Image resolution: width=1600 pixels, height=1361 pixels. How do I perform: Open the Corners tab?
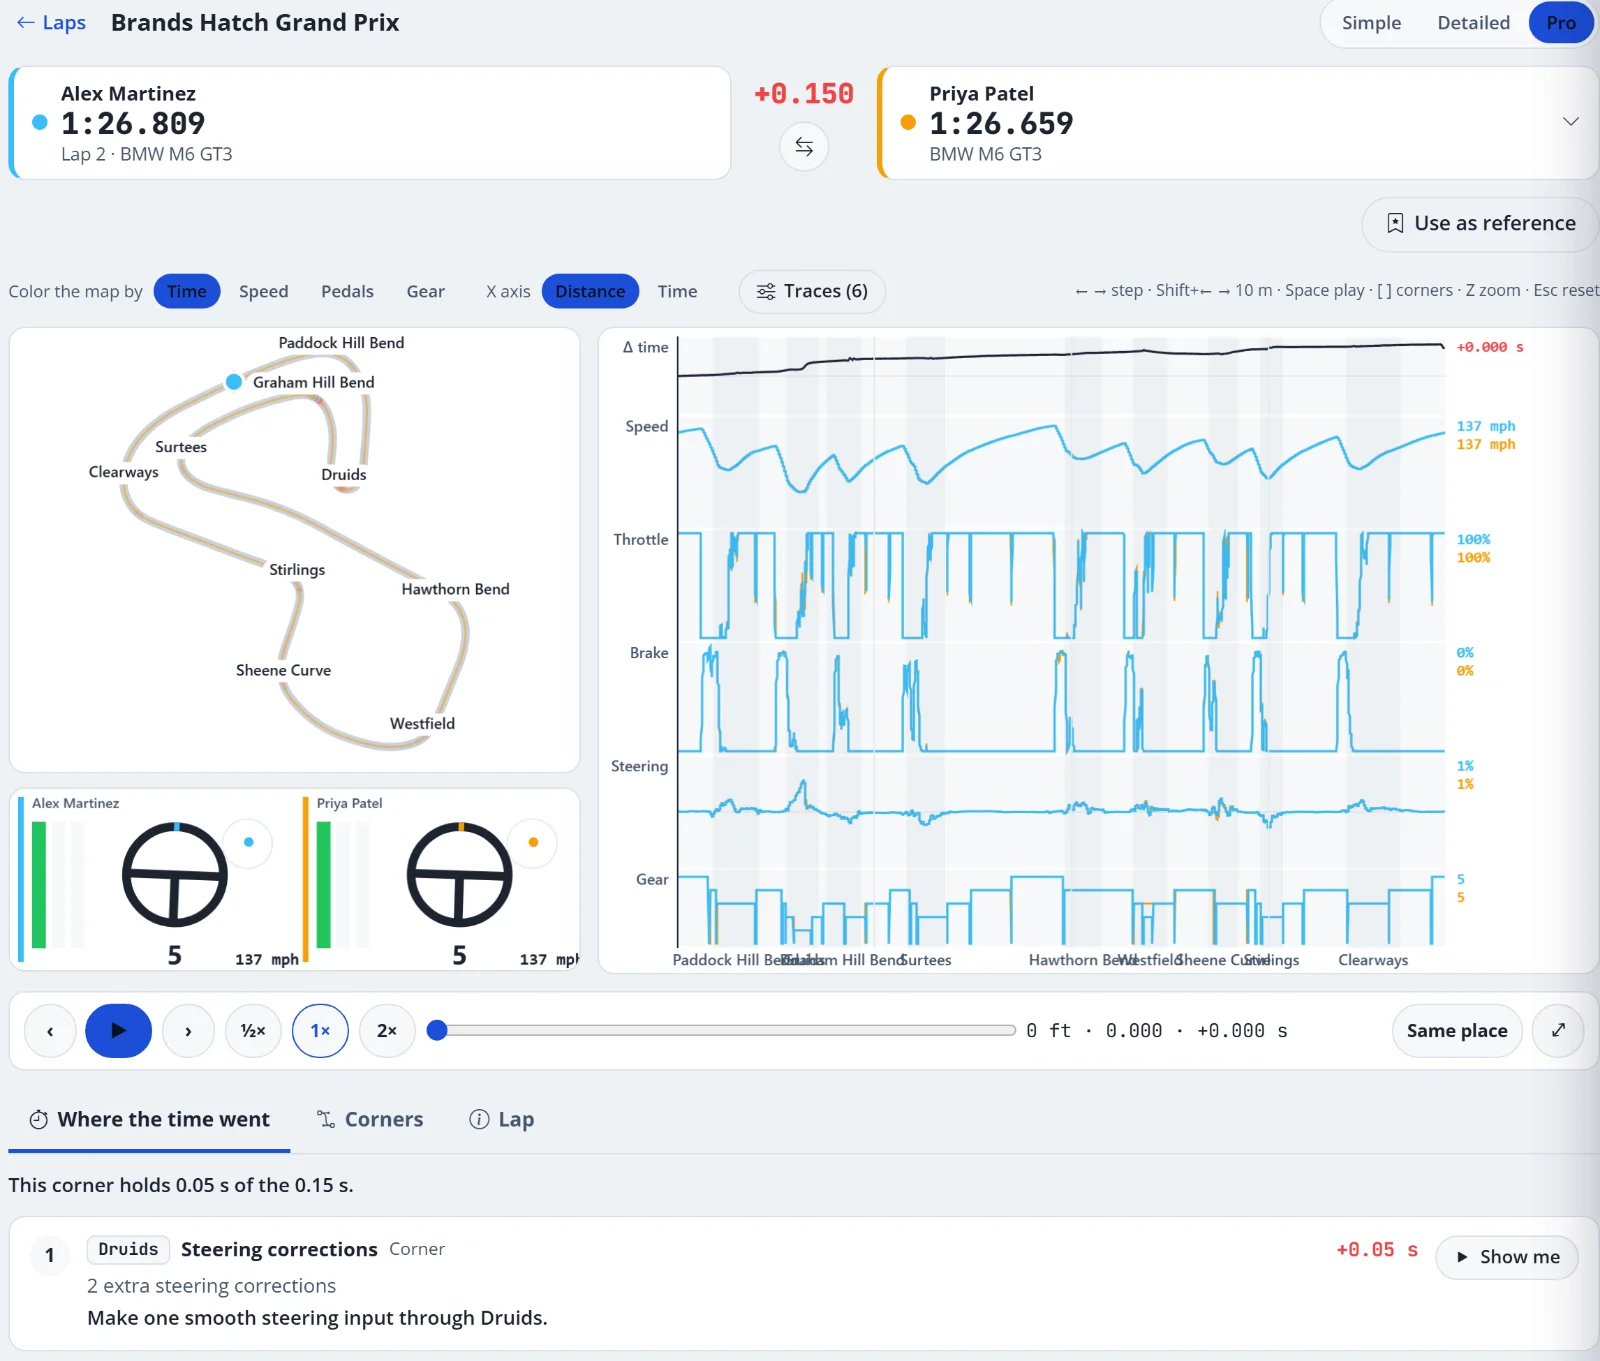point(370,1119)
